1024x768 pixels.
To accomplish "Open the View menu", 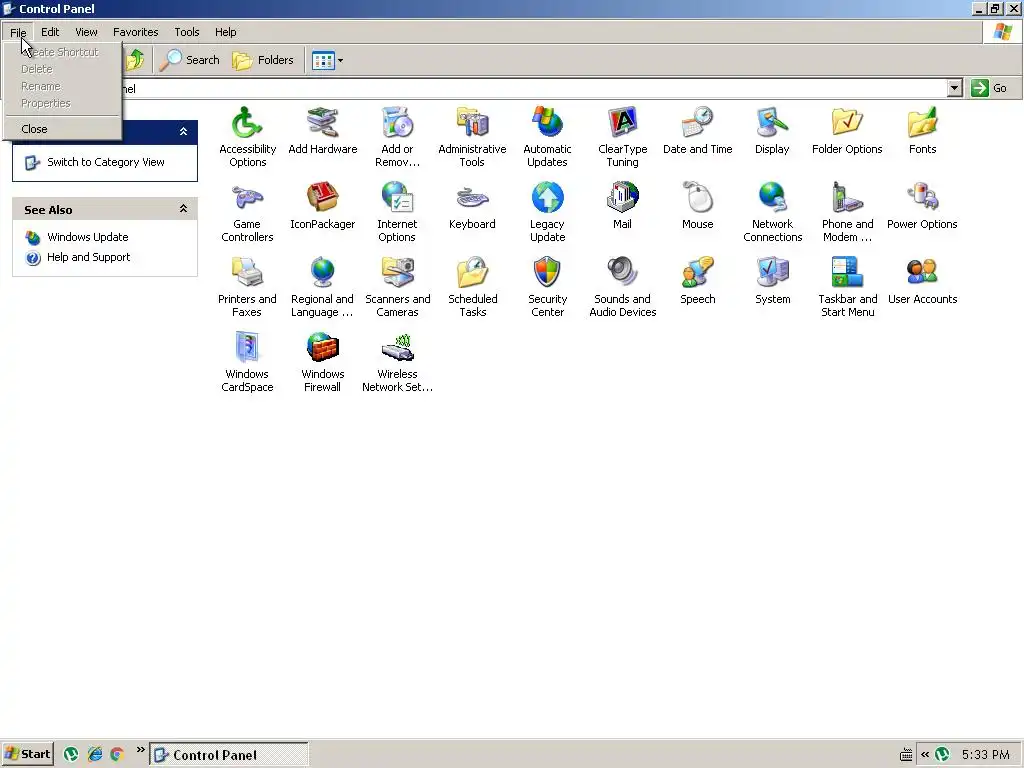I will coord(86,32).
